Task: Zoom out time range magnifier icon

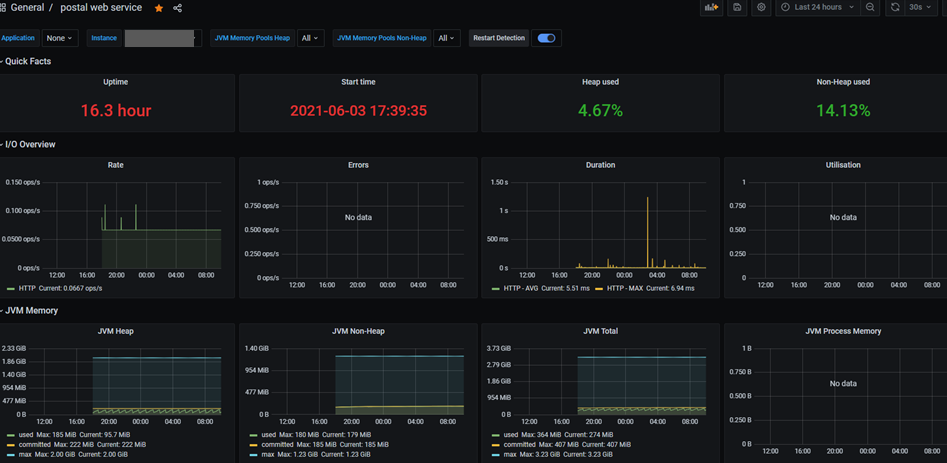Action: tap(870, 7)
